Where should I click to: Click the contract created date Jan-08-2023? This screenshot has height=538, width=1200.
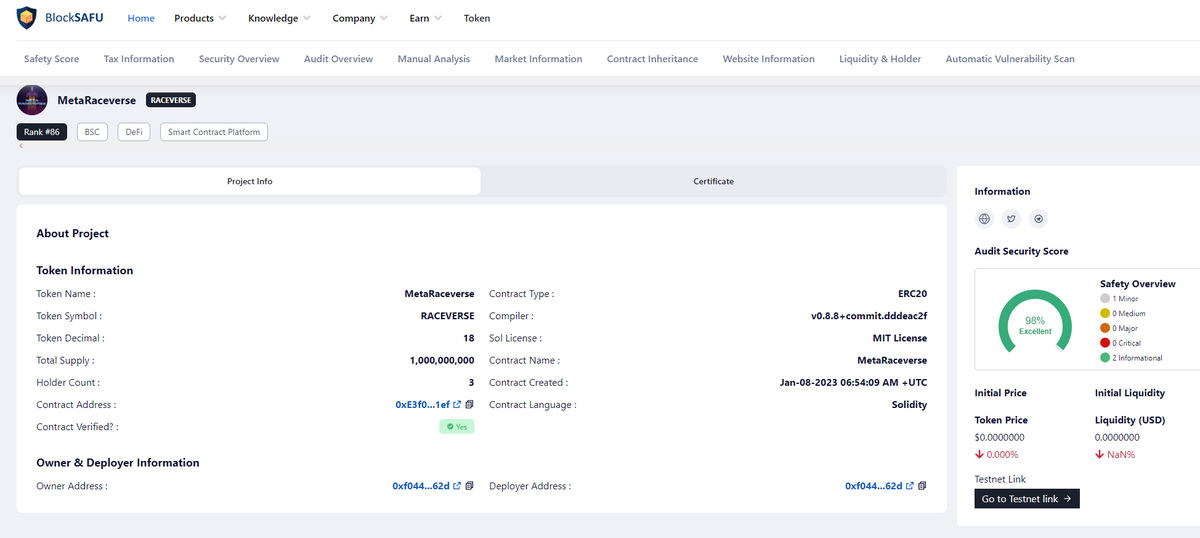(x=853, y=383)
